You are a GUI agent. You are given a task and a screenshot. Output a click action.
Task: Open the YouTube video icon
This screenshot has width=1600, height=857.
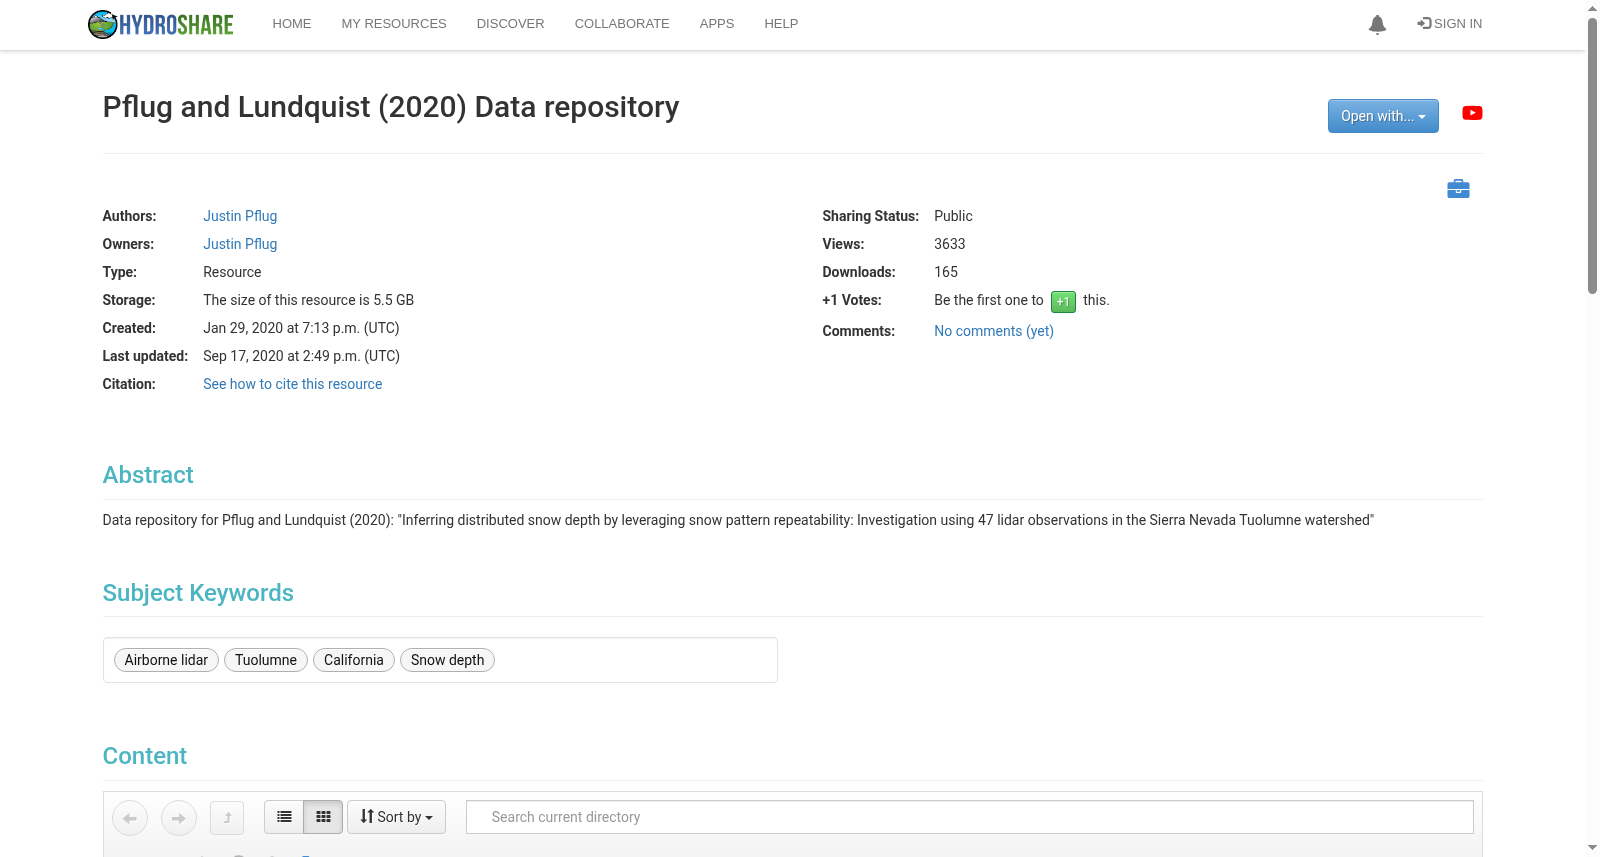tap(1472, 113)
